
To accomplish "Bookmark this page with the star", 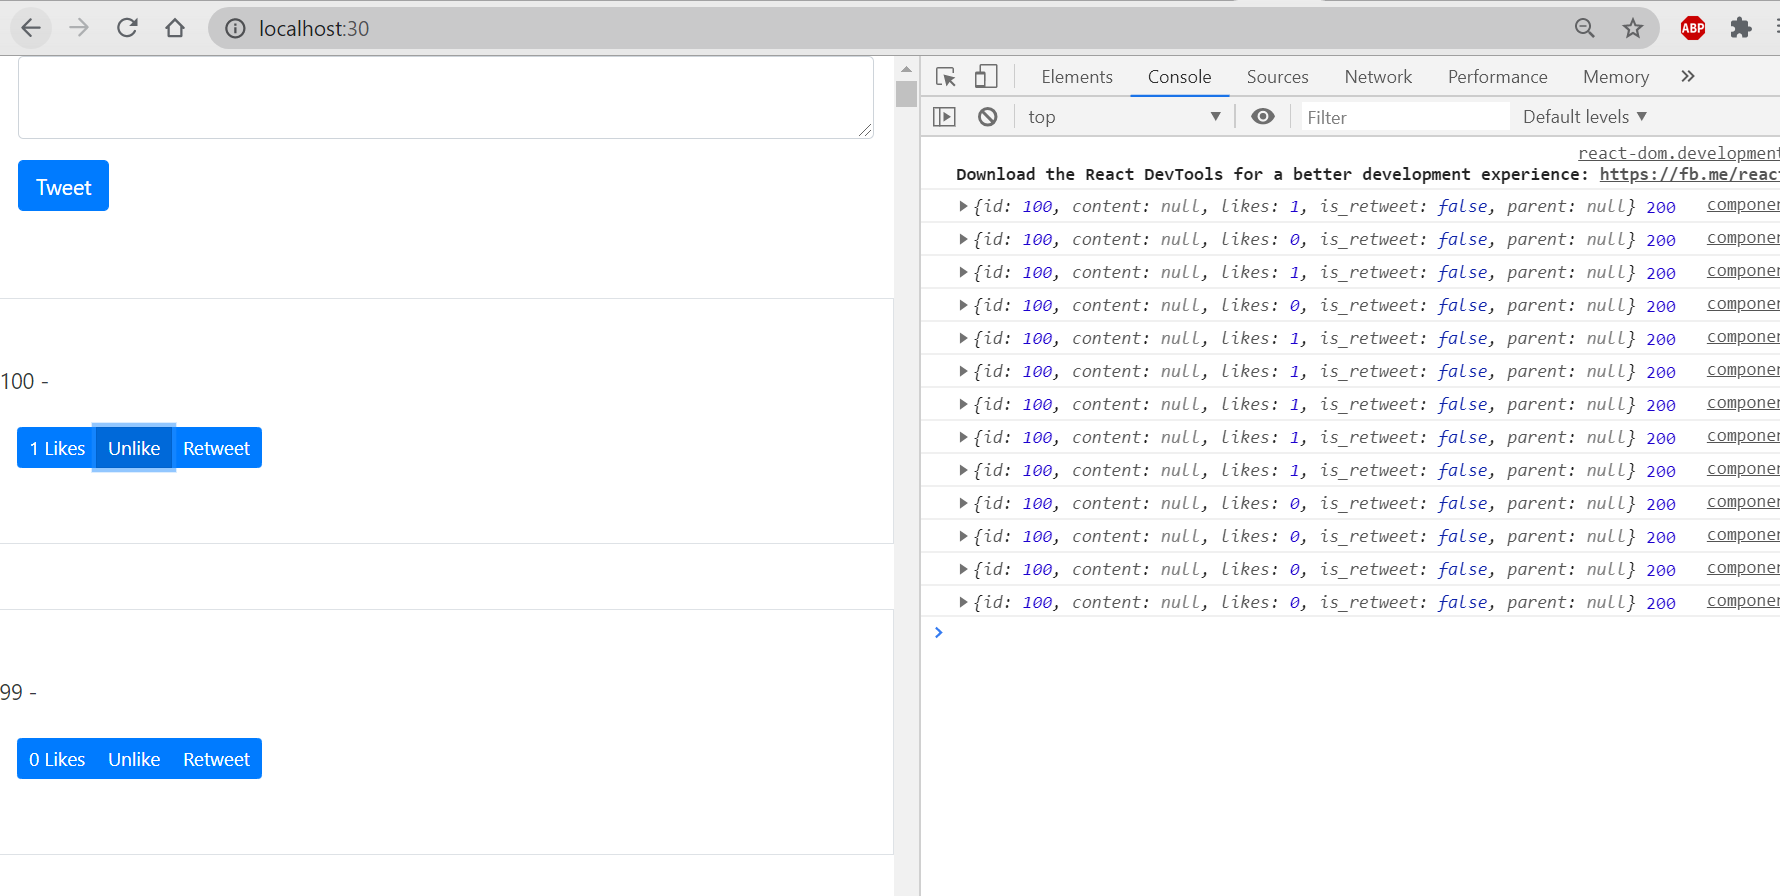I will click(x=1633, y=28).
